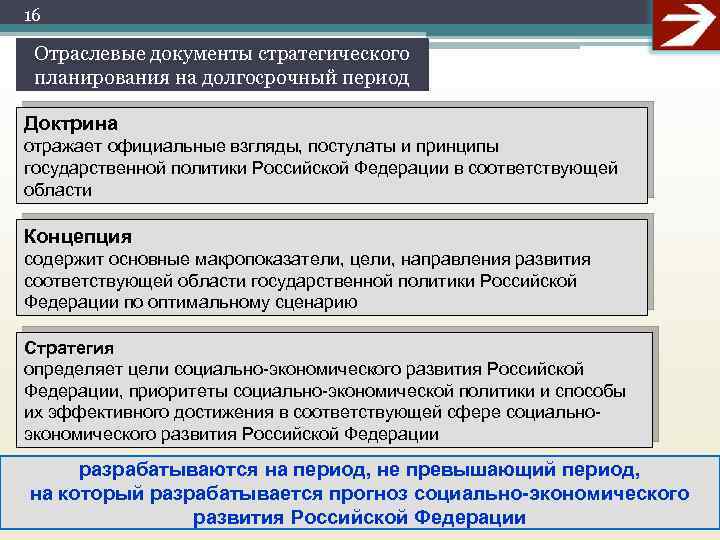Click the line 'определяет цели социально-экономического развития Российской'
Screen dimensions: 720x540
[304, 369]
